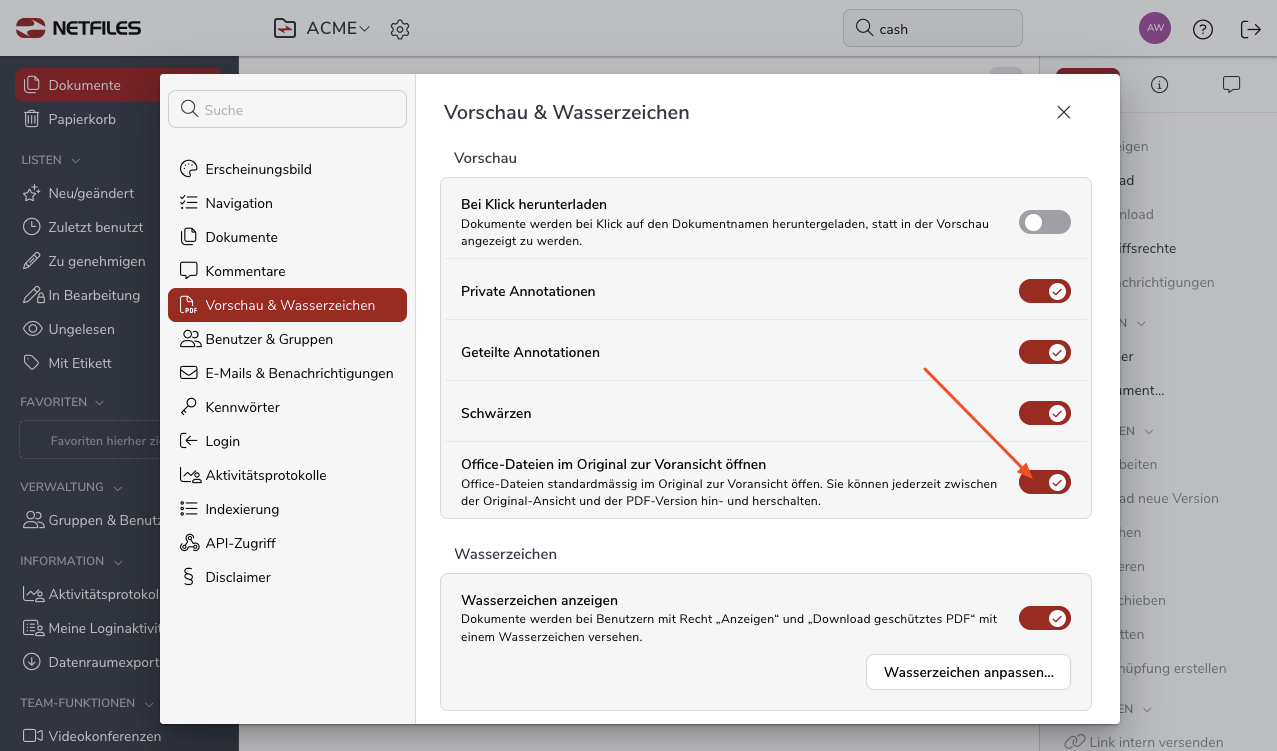Viewport: 1277px width, 751px height.
Task: Click the info circle panel icon
Action: coord(1159,85)
